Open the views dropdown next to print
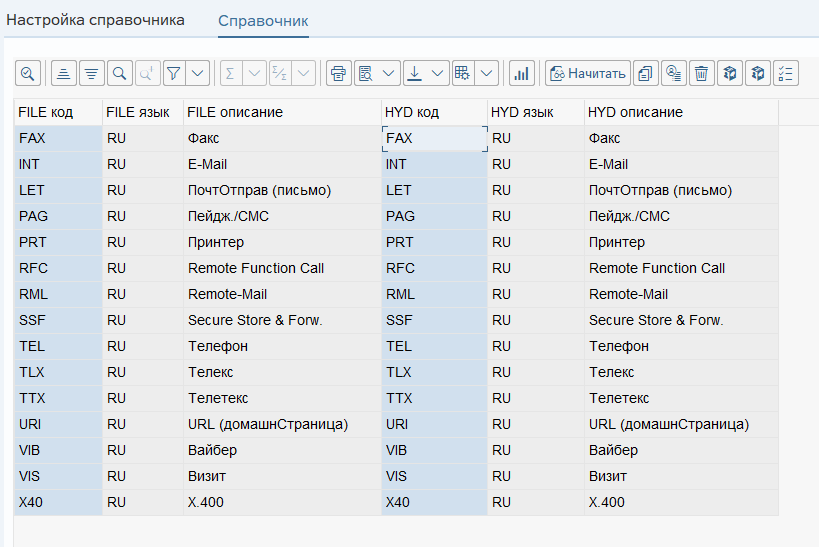819x547 pixels. [389, 73]
